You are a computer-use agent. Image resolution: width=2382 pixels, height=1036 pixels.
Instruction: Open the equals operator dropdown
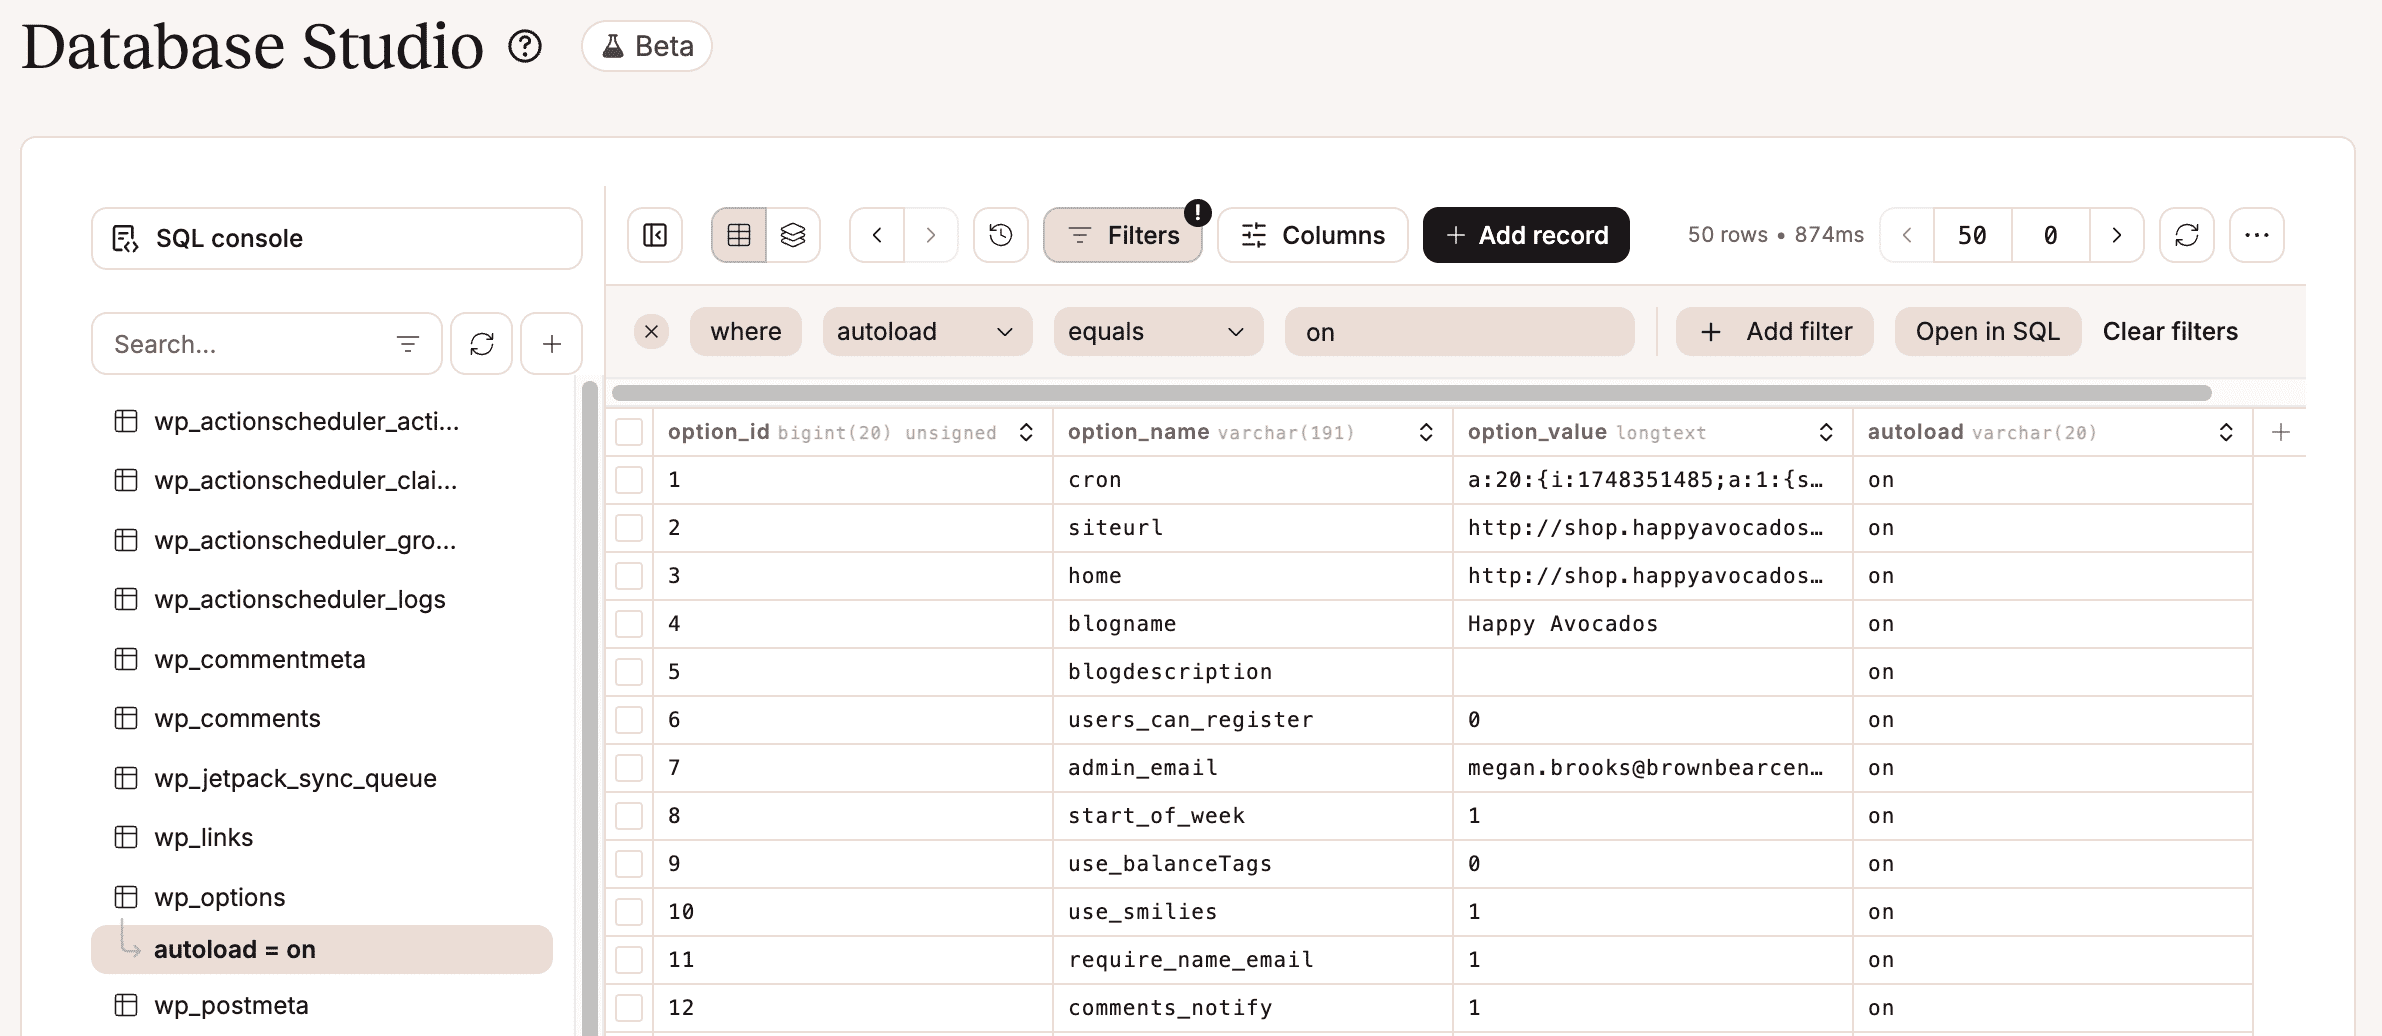pyautogui.click(x=1158, y=331)
